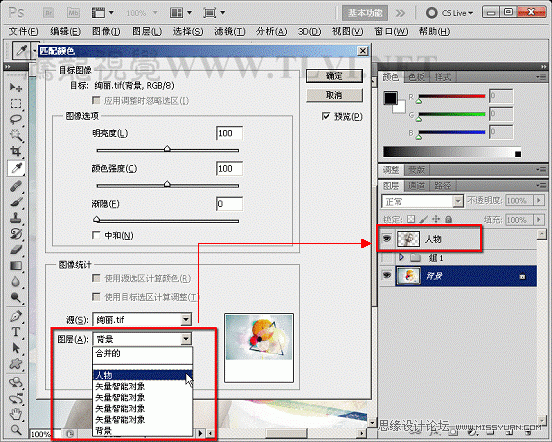Click the 确定 button
Screen dimensions: 552x442
click(x=334, y=76)
